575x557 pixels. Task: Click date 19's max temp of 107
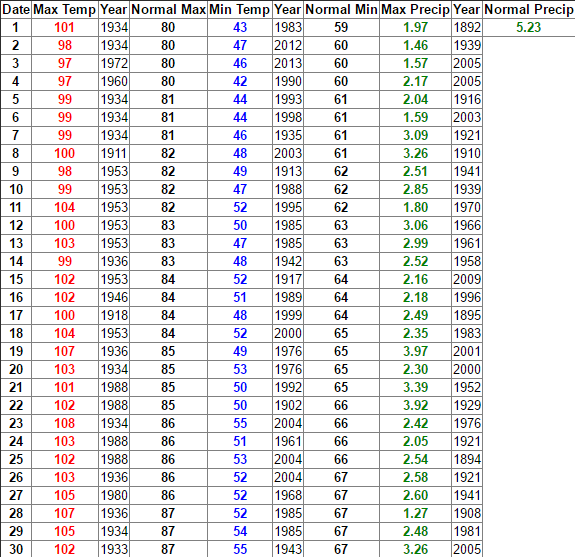[65, 351]
